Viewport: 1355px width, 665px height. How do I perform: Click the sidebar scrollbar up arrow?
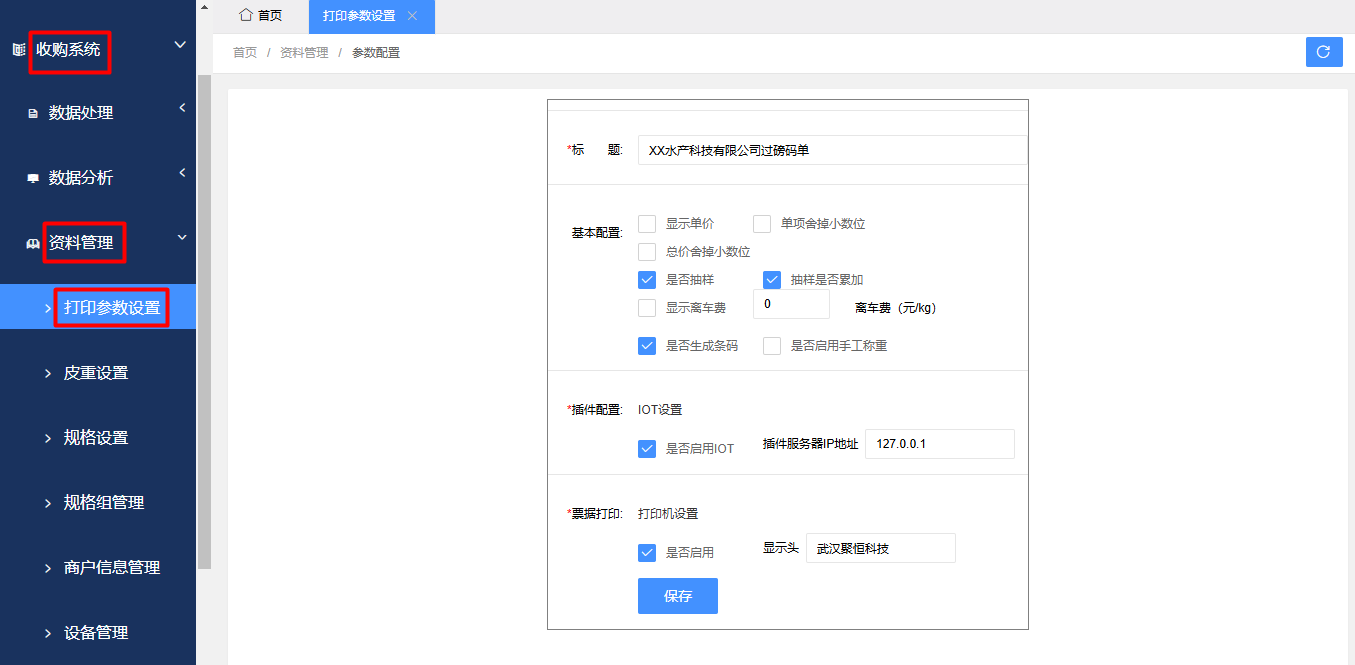205,6
